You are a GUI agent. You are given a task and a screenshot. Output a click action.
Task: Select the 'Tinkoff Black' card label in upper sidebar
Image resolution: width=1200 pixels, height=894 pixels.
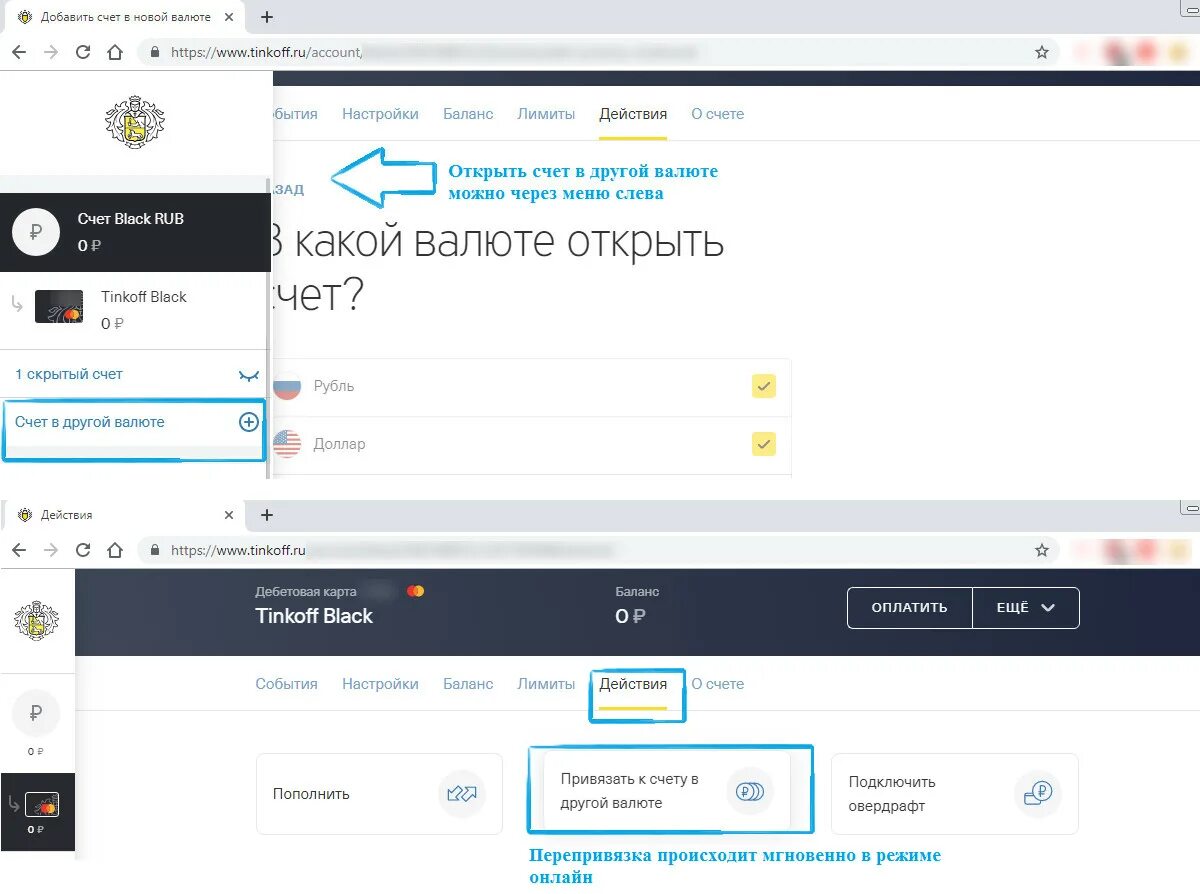[x=144, y=297]
